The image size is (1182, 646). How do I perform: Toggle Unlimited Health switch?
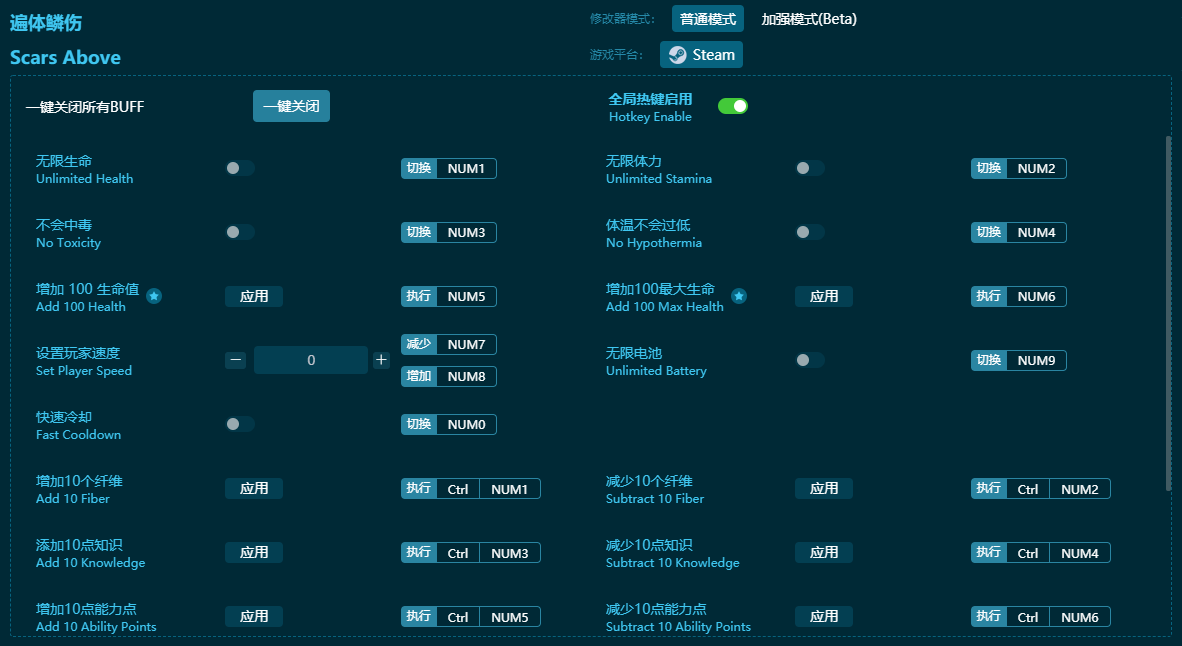pos(240,168)
